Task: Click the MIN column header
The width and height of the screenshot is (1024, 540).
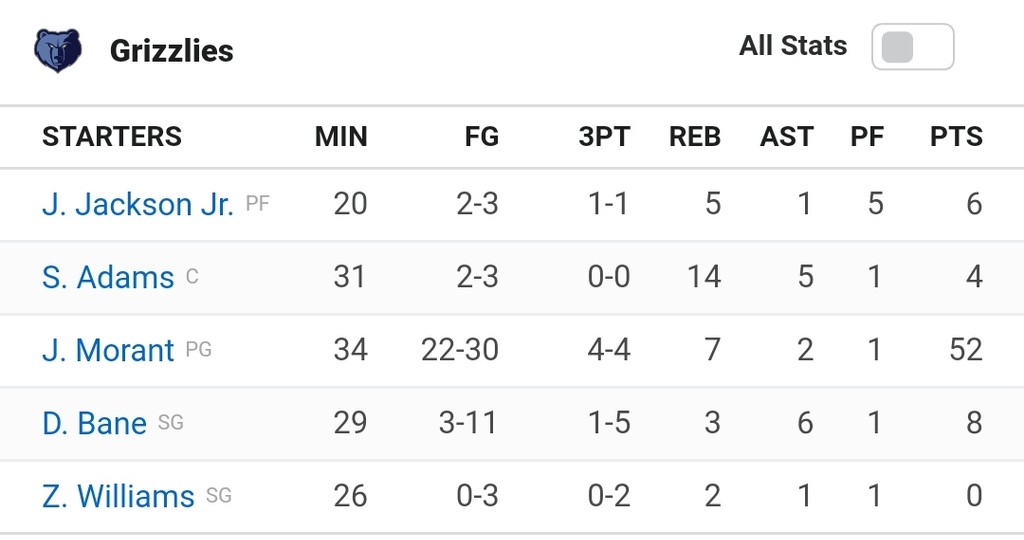Action: pyautogui.click(x=341, y=136)
